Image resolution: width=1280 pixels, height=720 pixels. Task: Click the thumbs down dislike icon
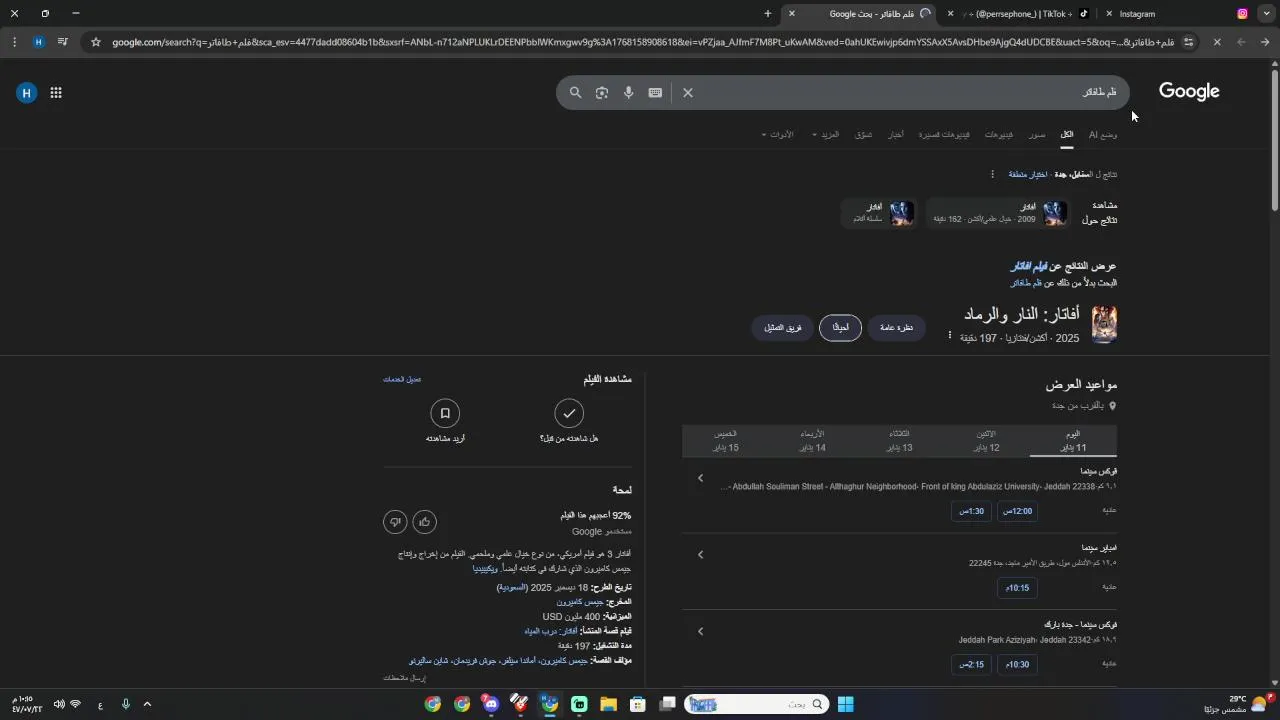click(395, 521)
